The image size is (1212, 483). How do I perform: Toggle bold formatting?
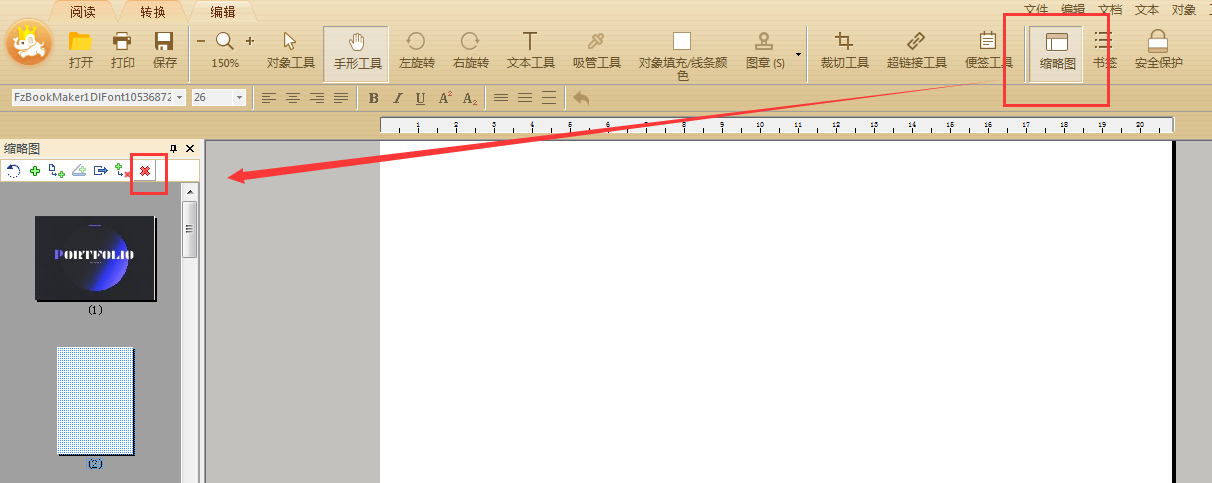pyautogui.click(x=374, y=98)
